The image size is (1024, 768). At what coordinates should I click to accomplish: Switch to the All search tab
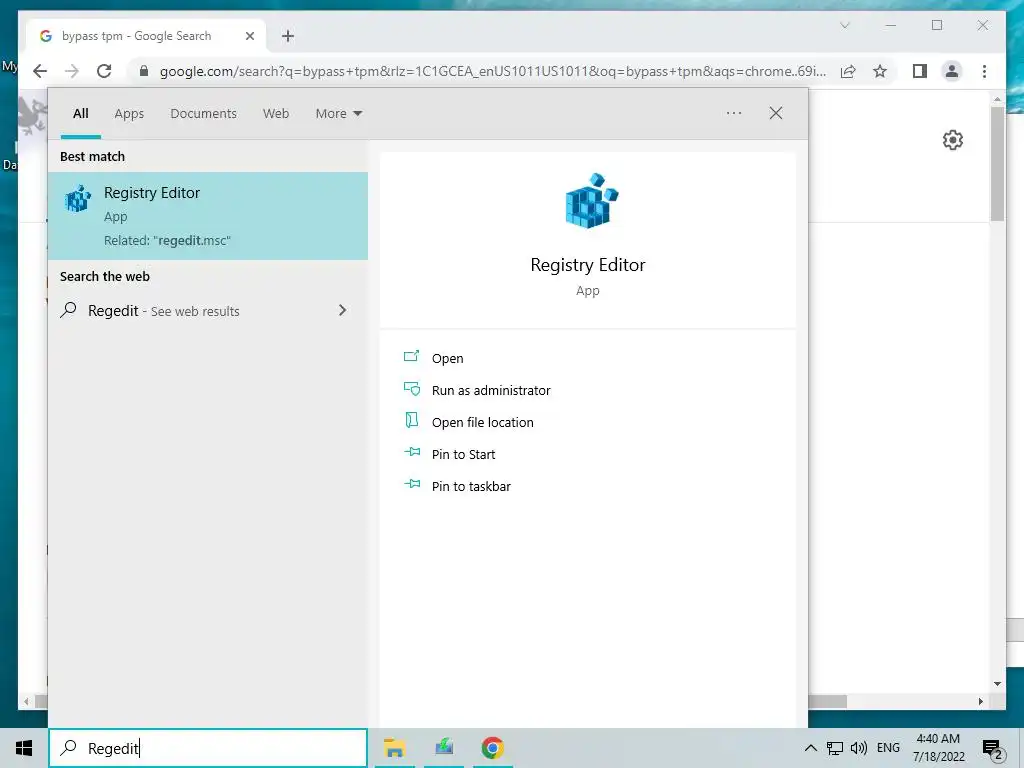(81, 114)
